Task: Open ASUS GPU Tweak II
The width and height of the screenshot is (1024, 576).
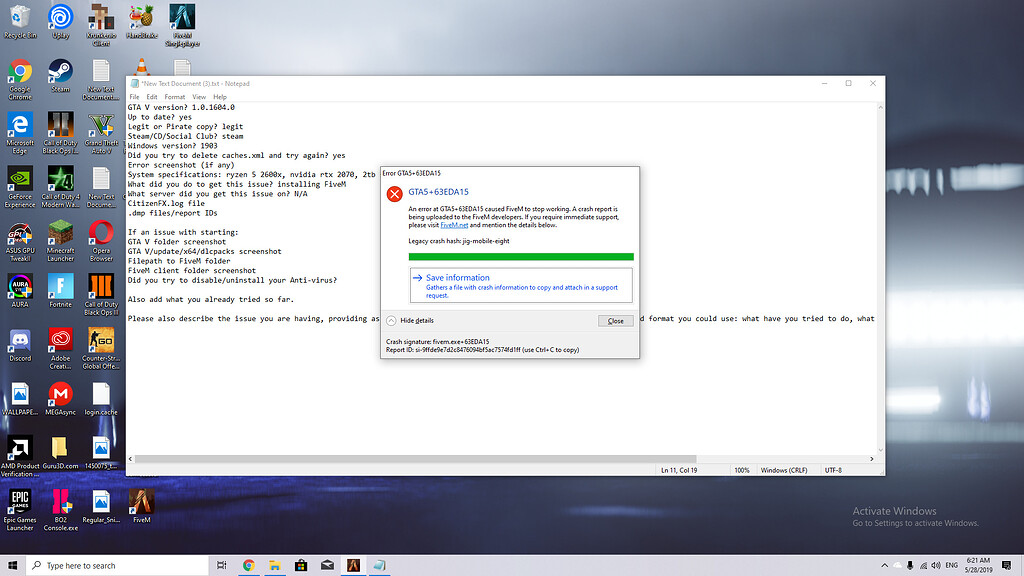Action: click(20, 232)
